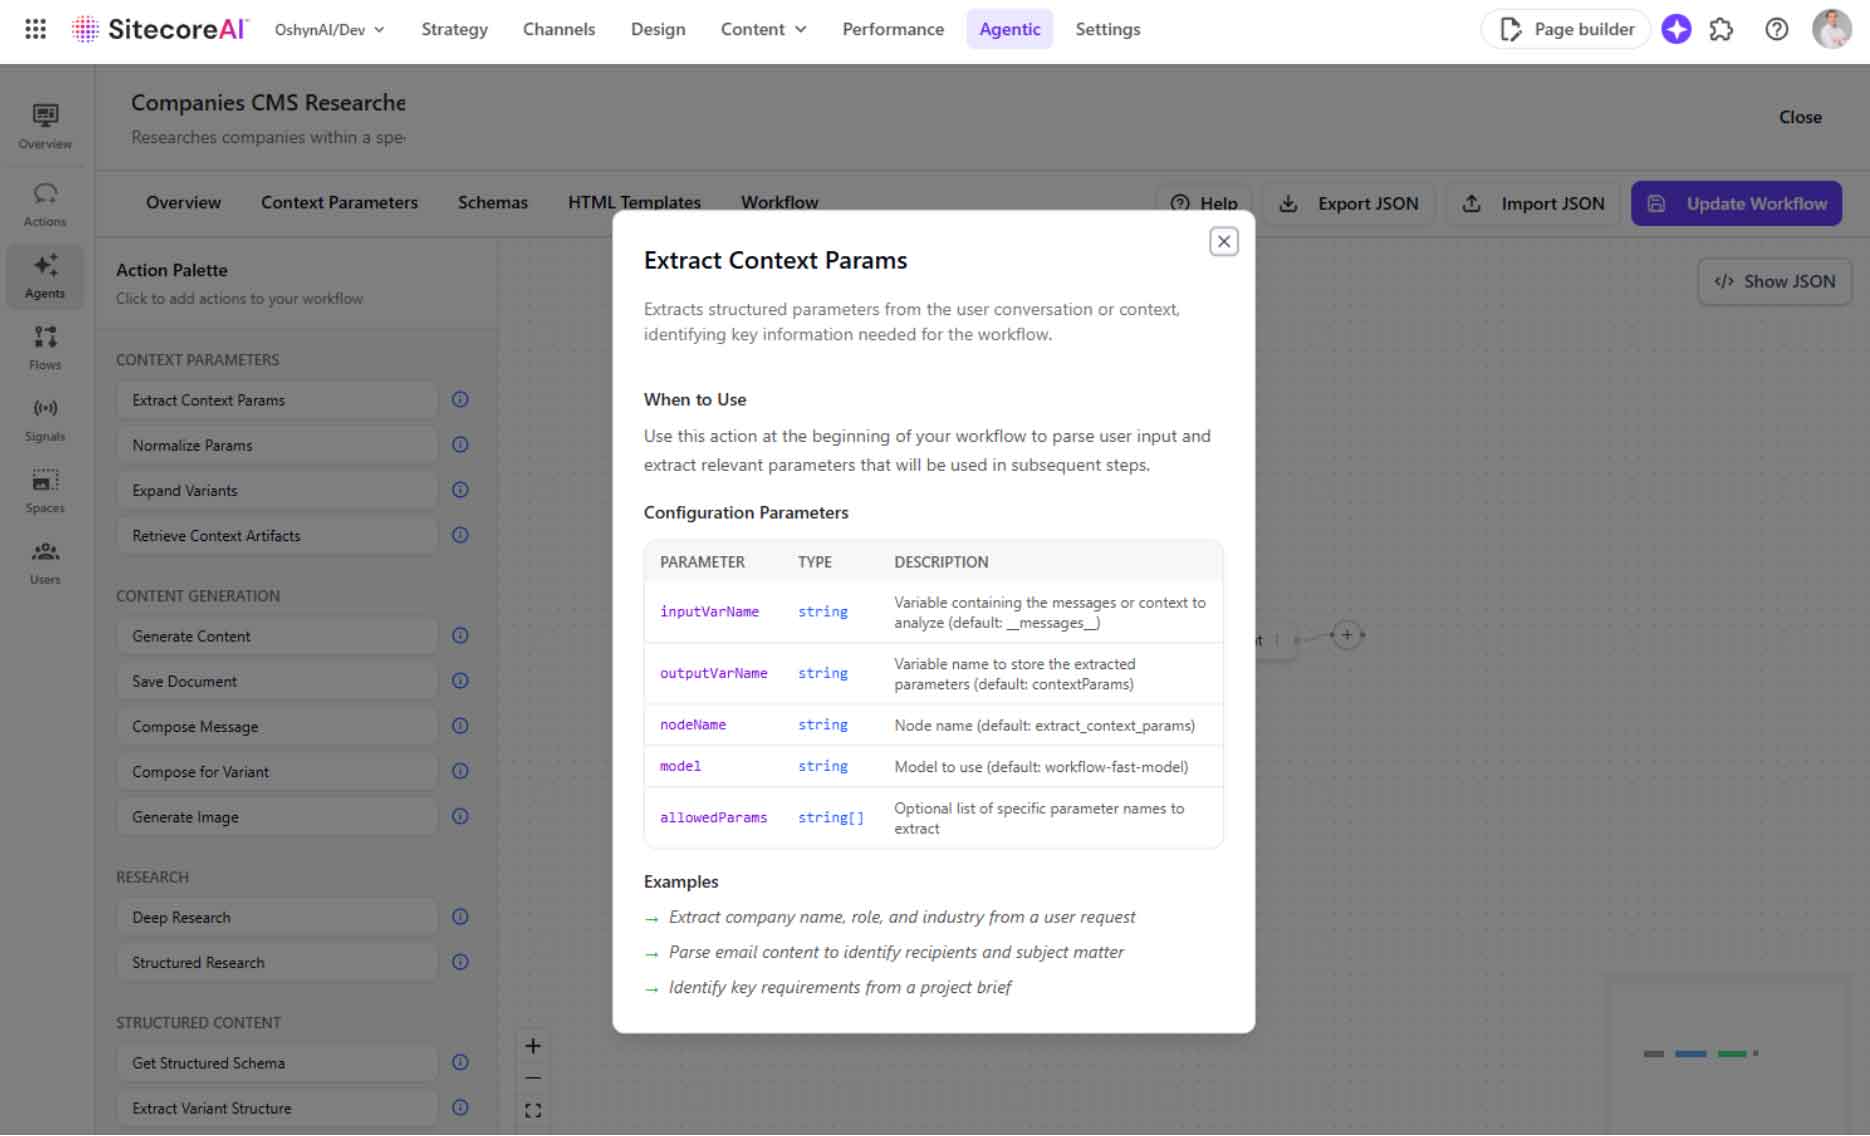Screen dimensions: 1870x1136
Task: Select the Agentic menu item
Action: (x=1009, y=29)
